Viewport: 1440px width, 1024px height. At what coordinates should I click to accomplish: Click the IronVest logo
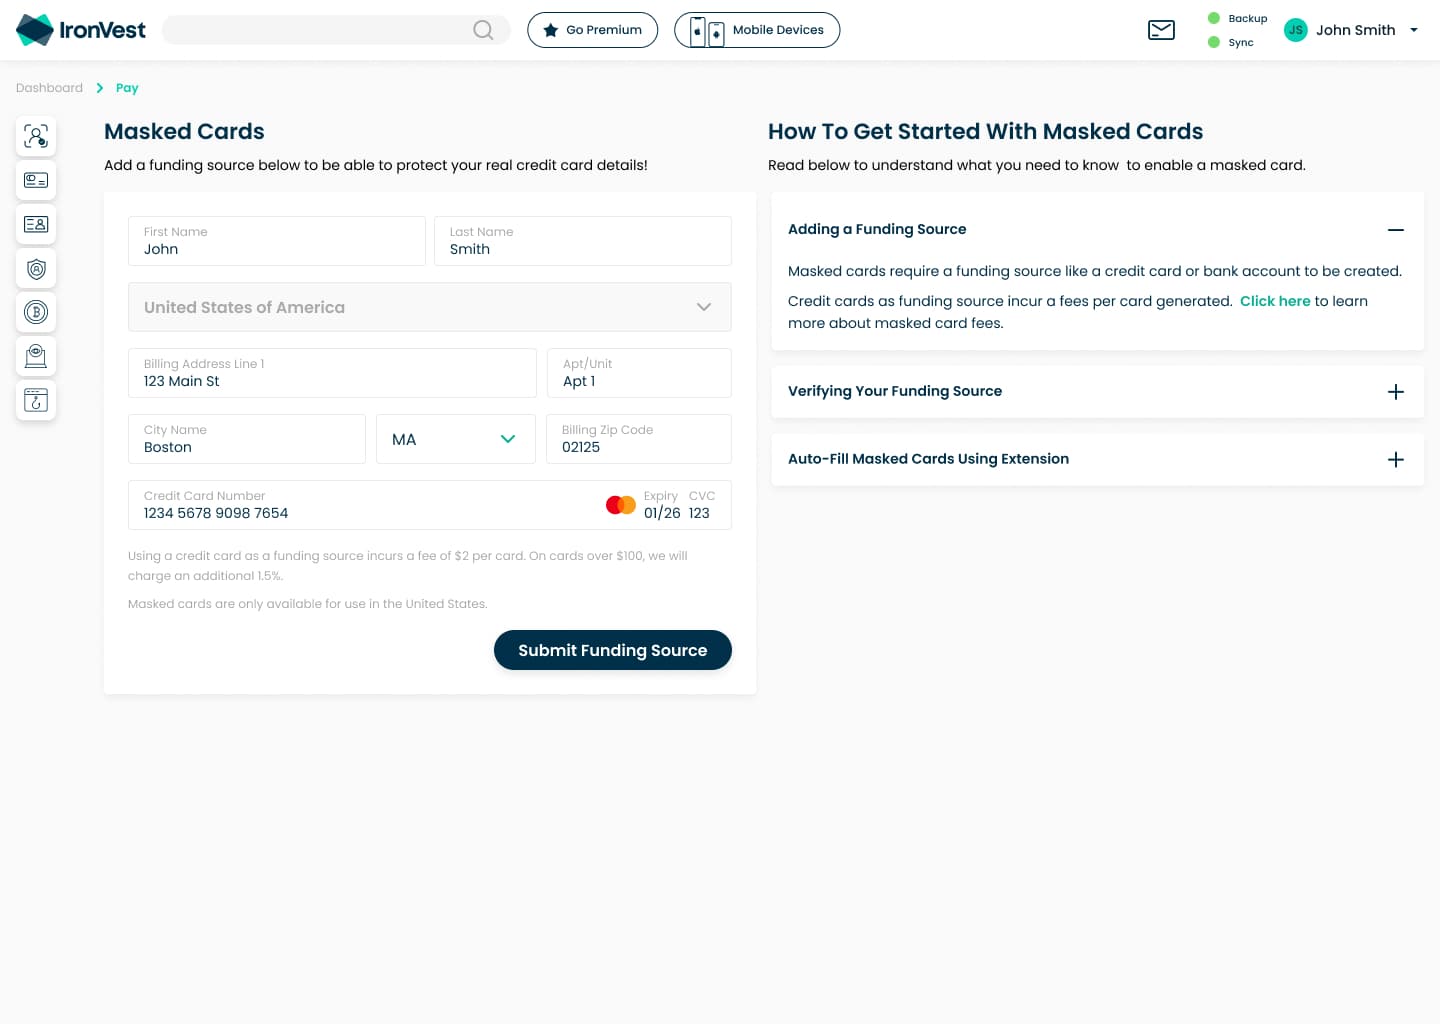click(81, 30)
